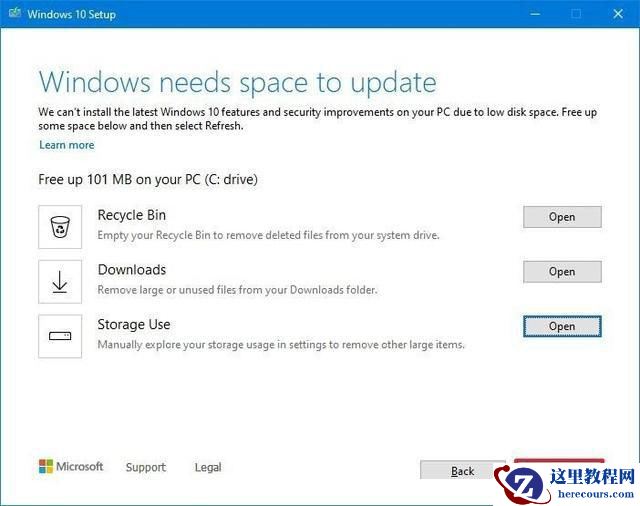
Task: Open the Recycle Bin via its Open button
Action: 562,217
